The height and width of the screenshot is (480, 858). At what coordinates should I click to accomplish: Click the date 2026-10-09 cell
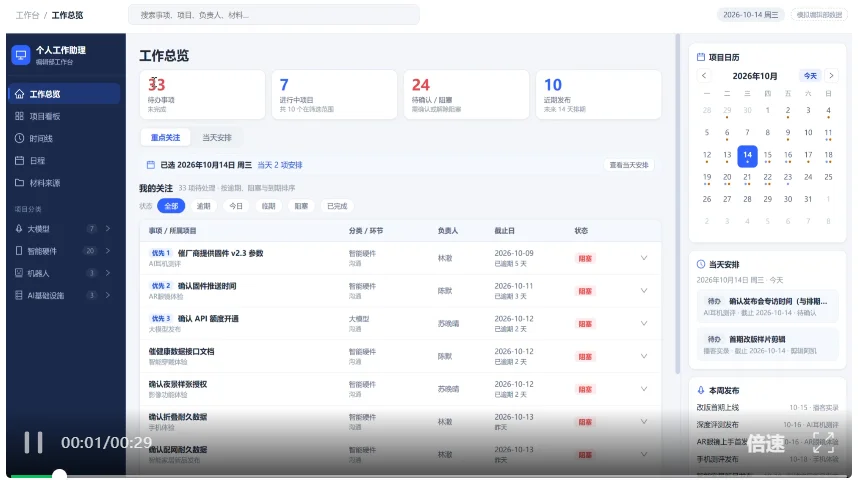[x=514, y=253]
